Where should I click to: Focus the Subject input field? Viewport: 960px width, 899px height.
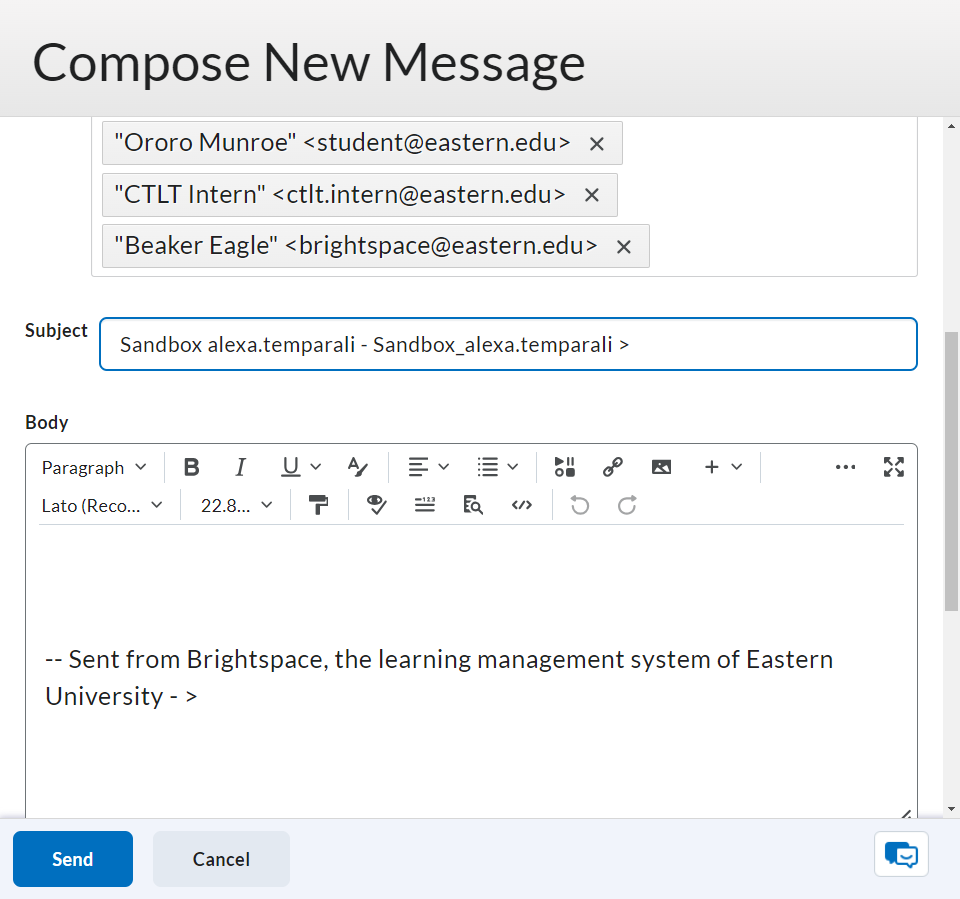(508, 344)
